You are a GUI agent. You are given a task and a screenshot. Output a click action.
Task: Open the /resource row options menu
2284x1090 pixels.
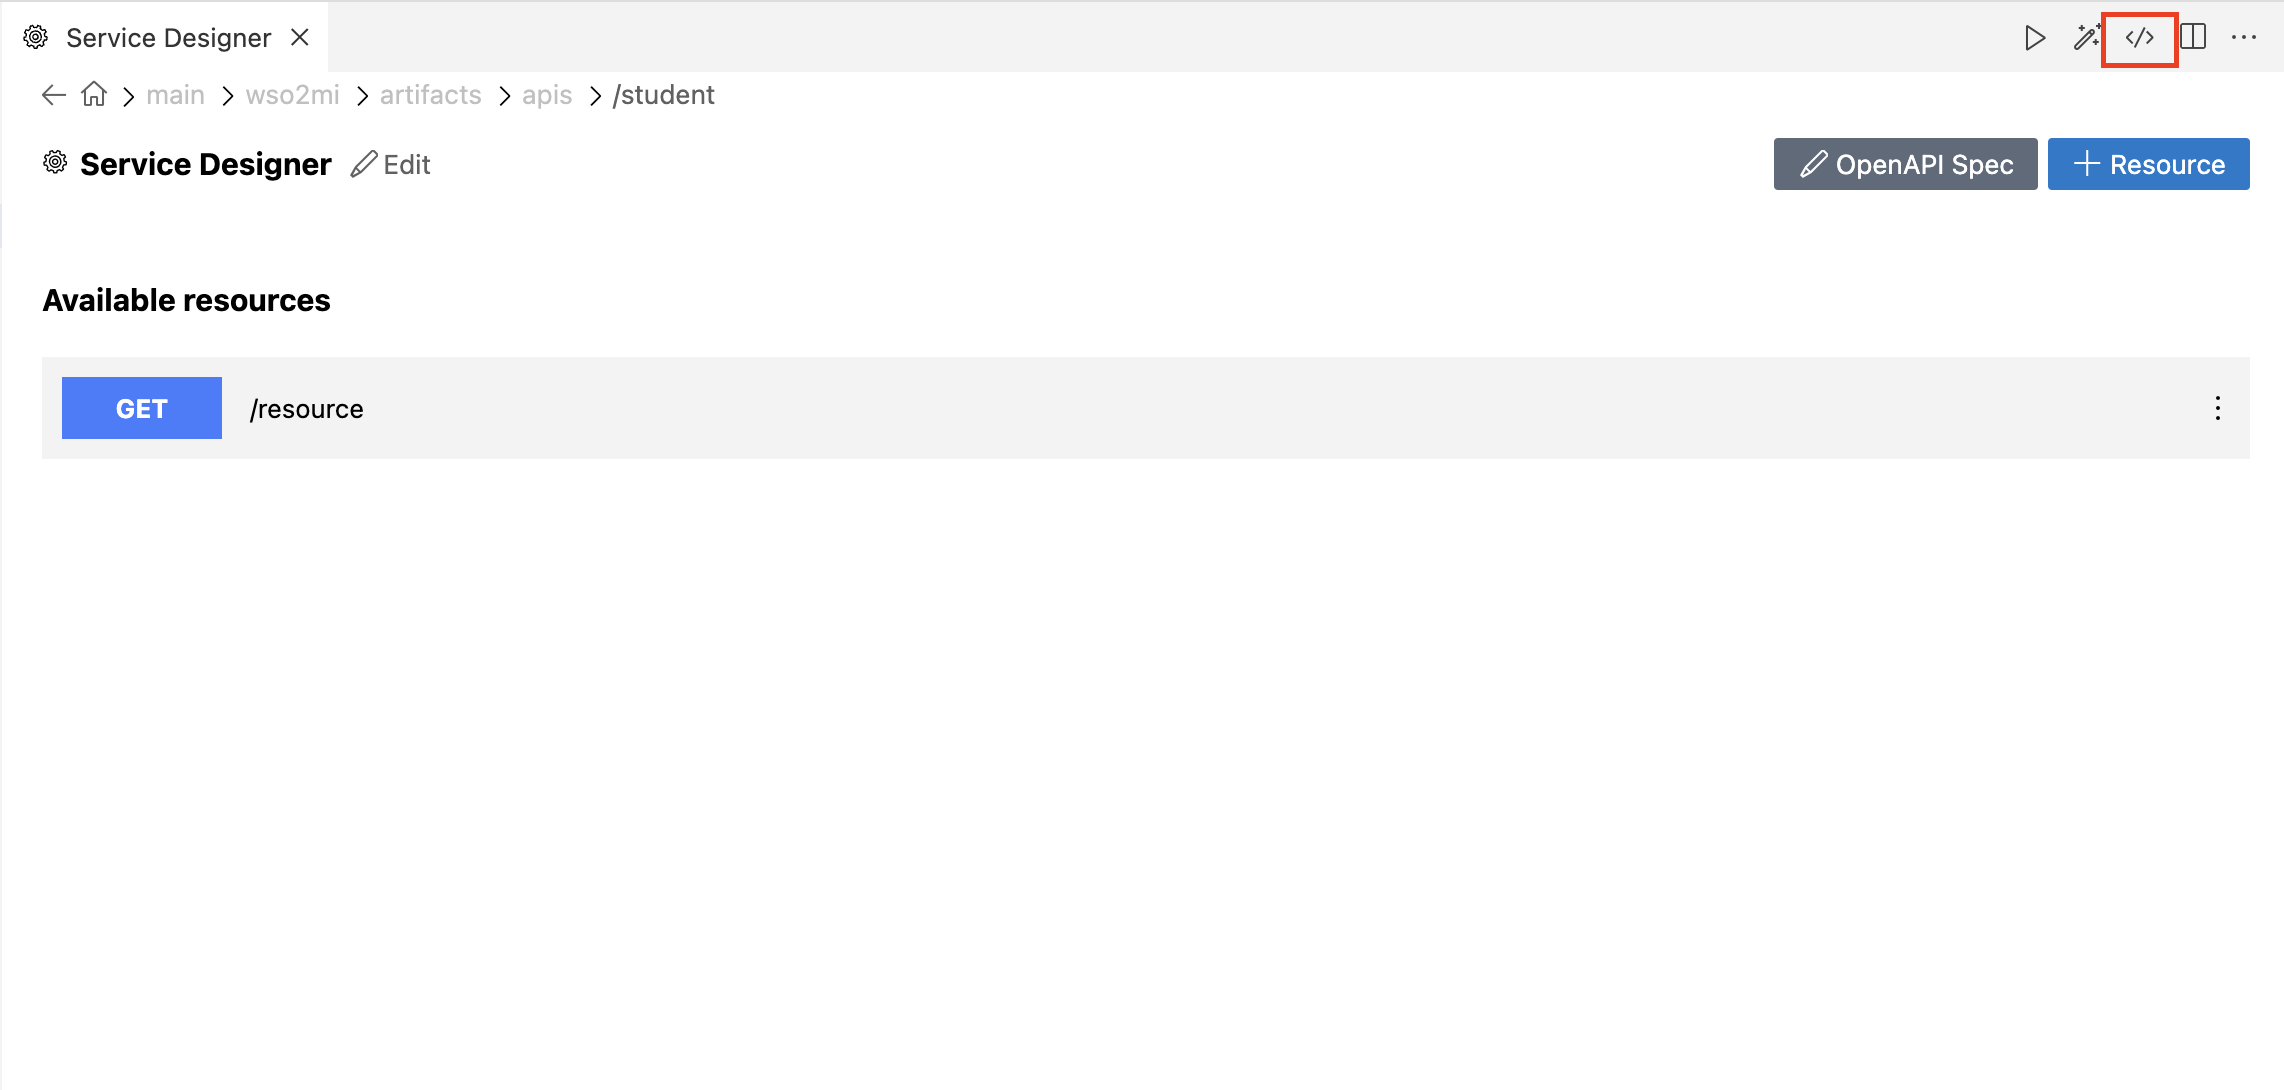2217,408
